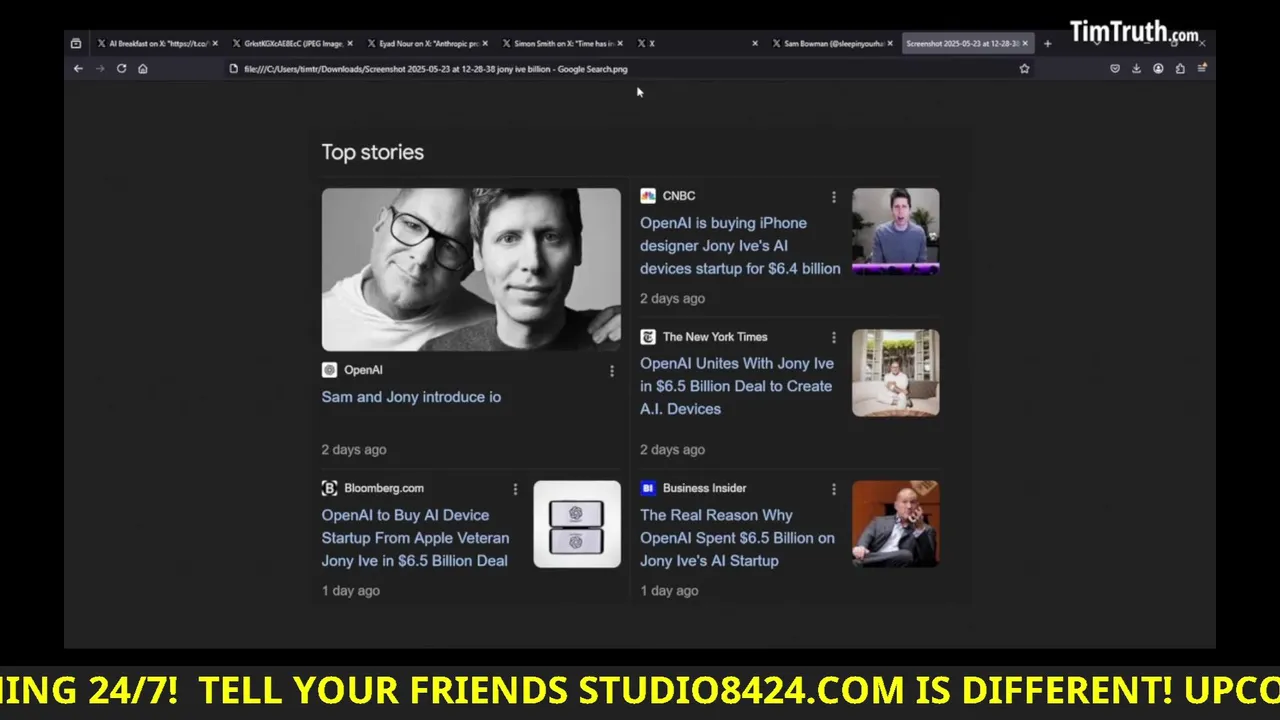Screen dimensions: 1280x720
Task: Click 1 day ago under Bloomberg story
Action: tap(350, 591)
